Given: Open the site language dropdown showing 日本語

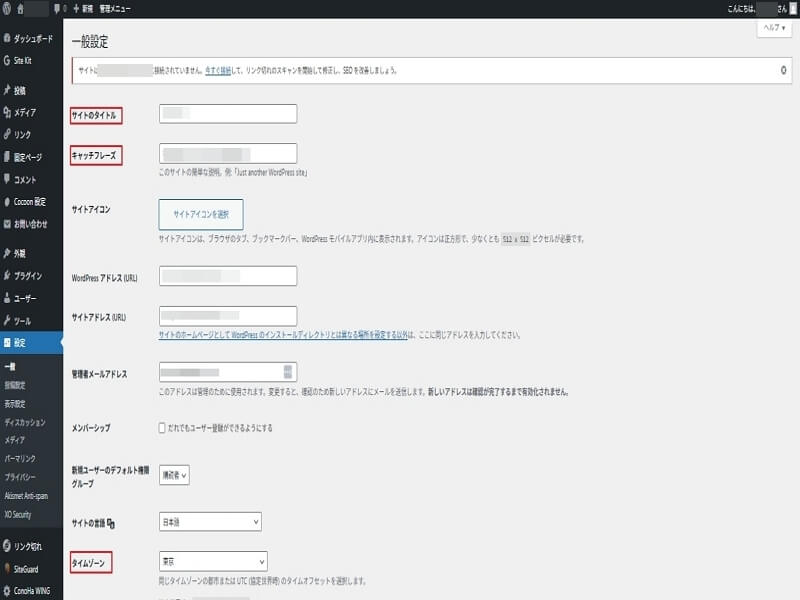Looking at the screenshot, I should pos(210,521).
